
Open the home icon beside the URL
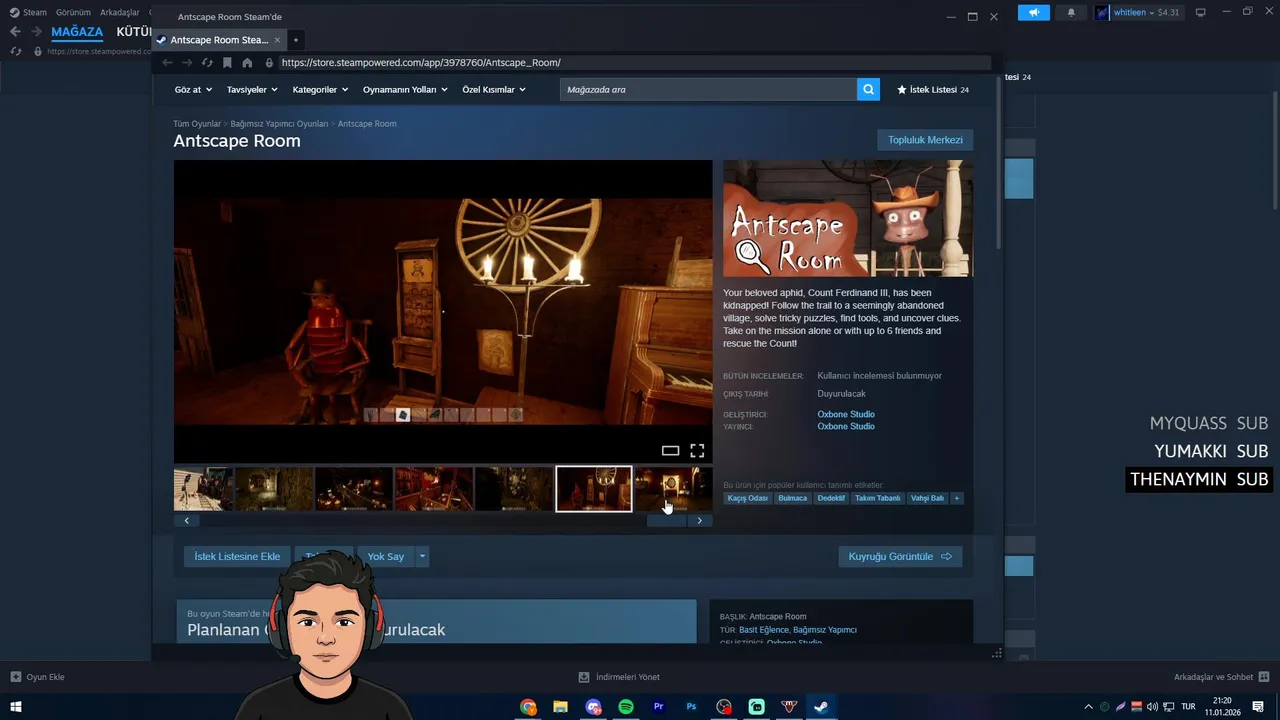[x=247, y=62]
